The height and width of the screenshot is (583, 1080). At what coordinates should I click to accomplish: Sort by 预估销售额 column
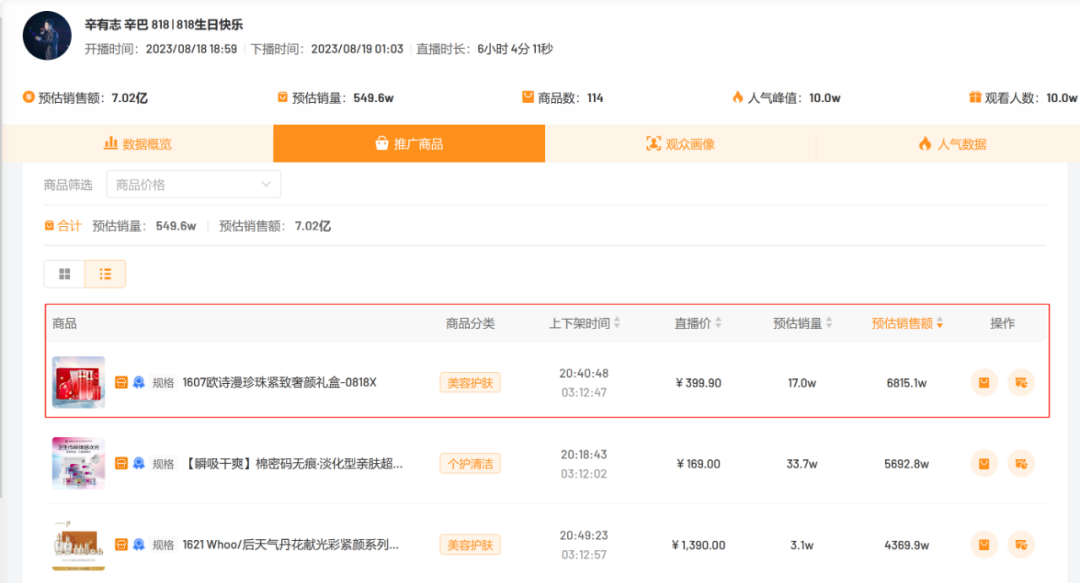pos(907,323)
